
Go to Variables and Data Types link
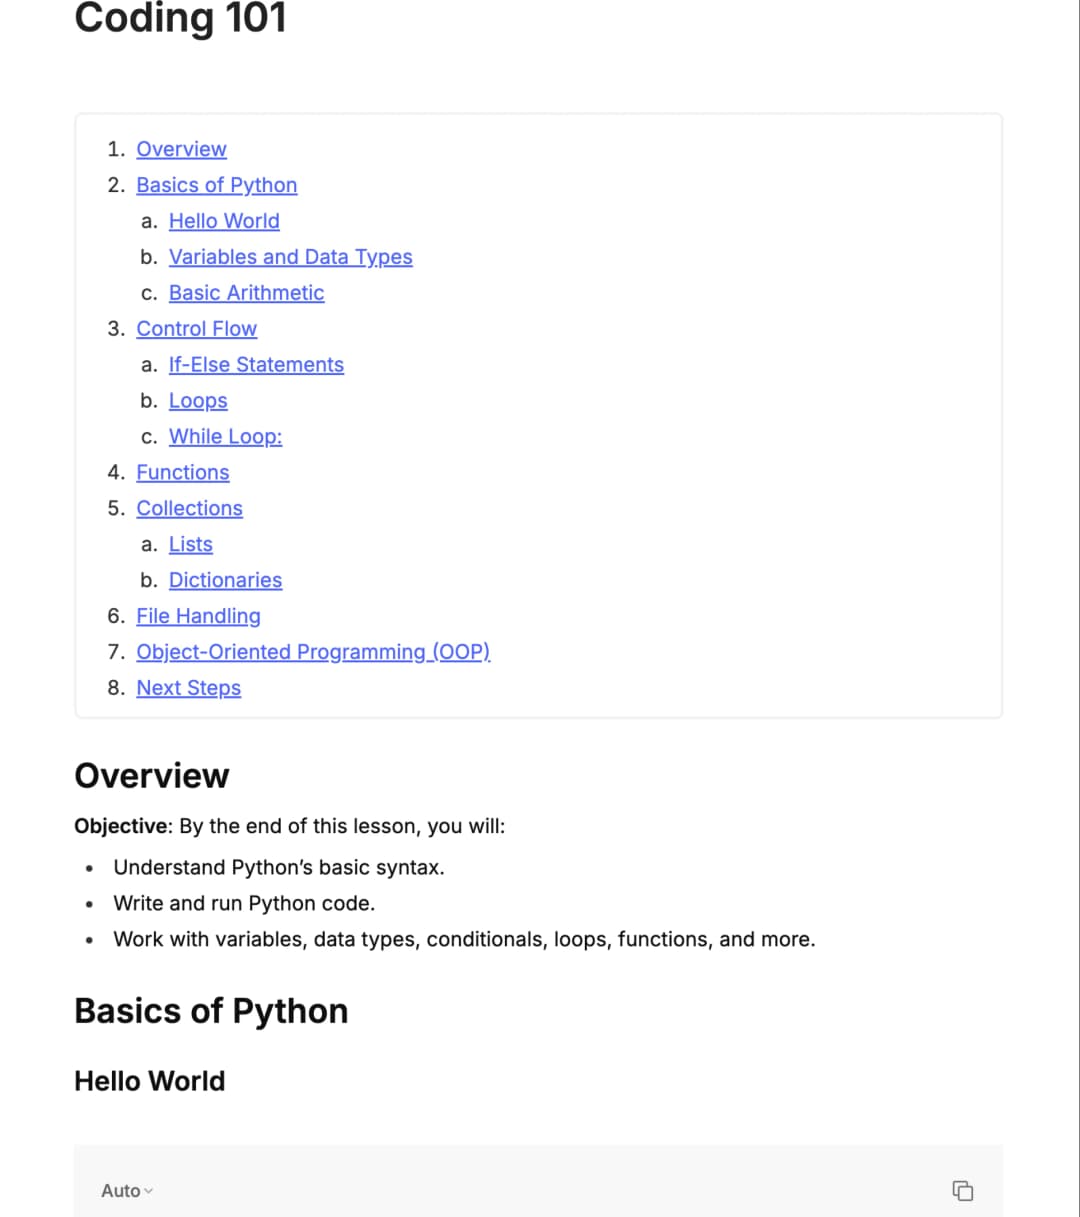[x=290, y=257]
